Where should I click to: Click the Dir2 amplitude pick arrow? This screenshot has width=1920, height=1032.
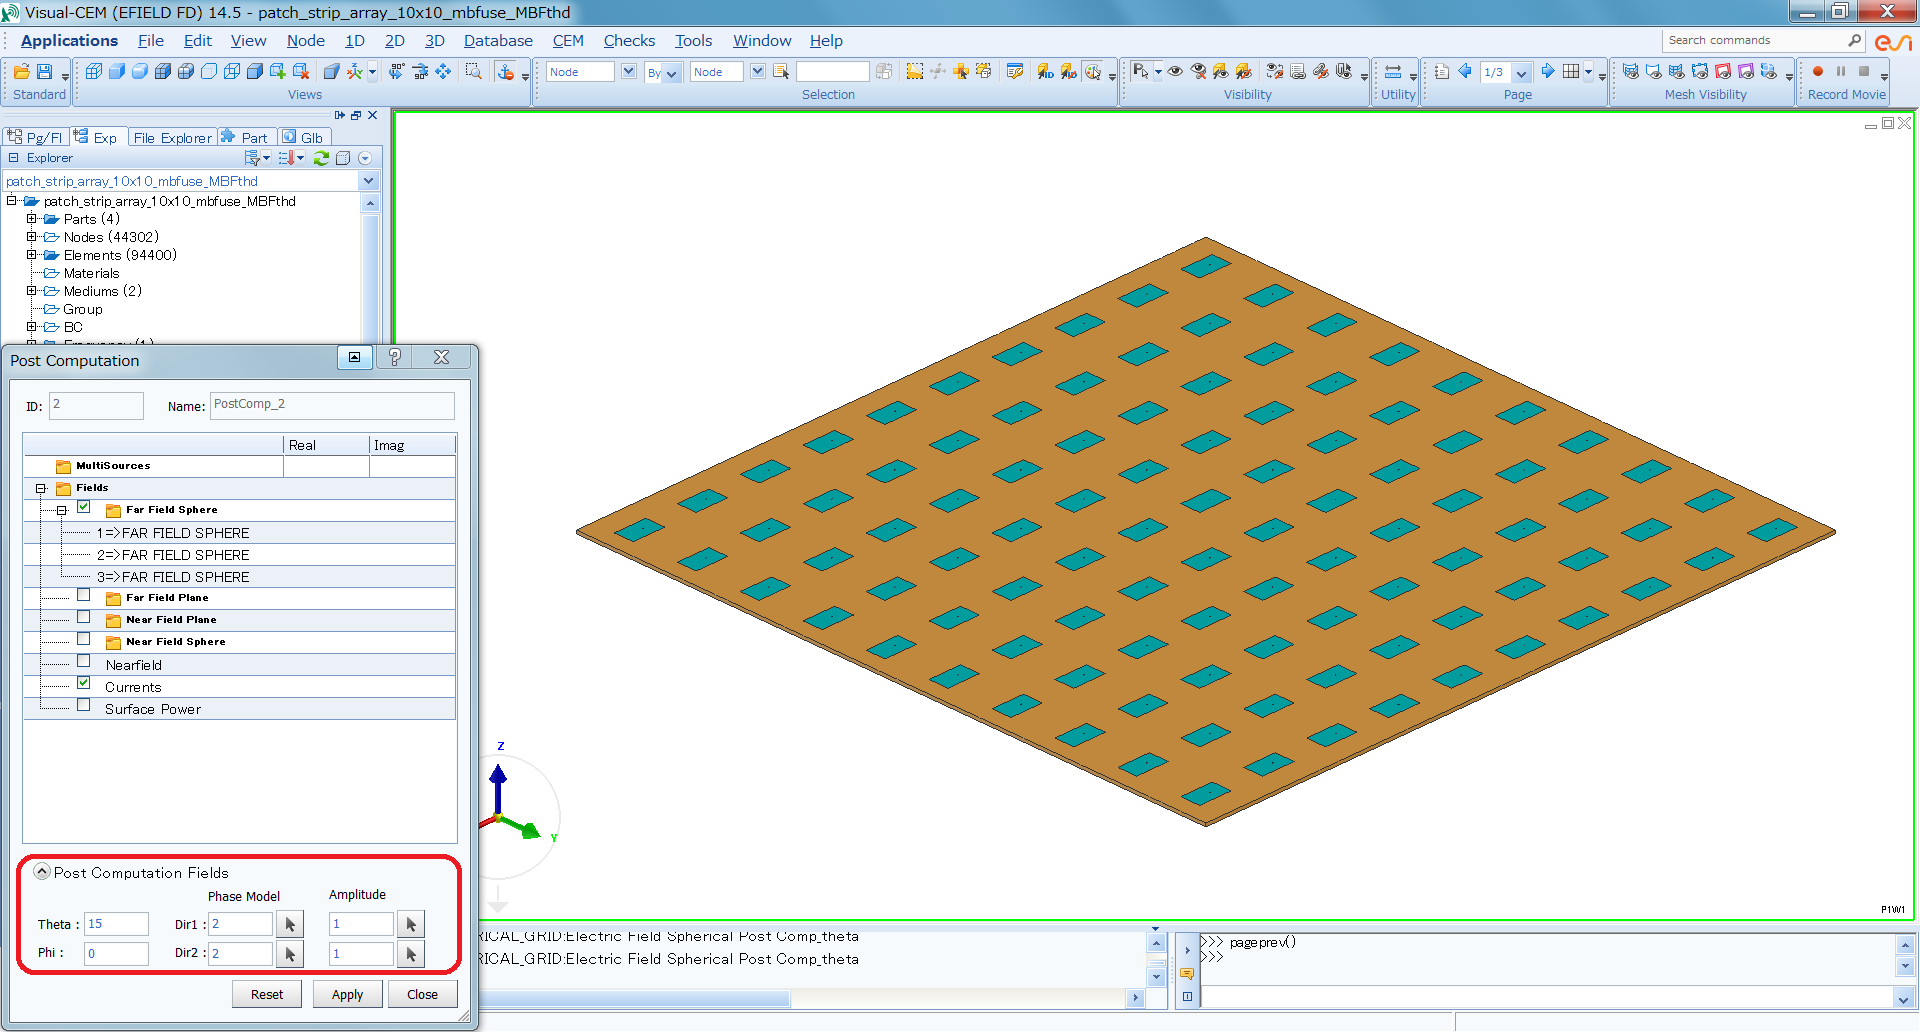tap(411, 954)
